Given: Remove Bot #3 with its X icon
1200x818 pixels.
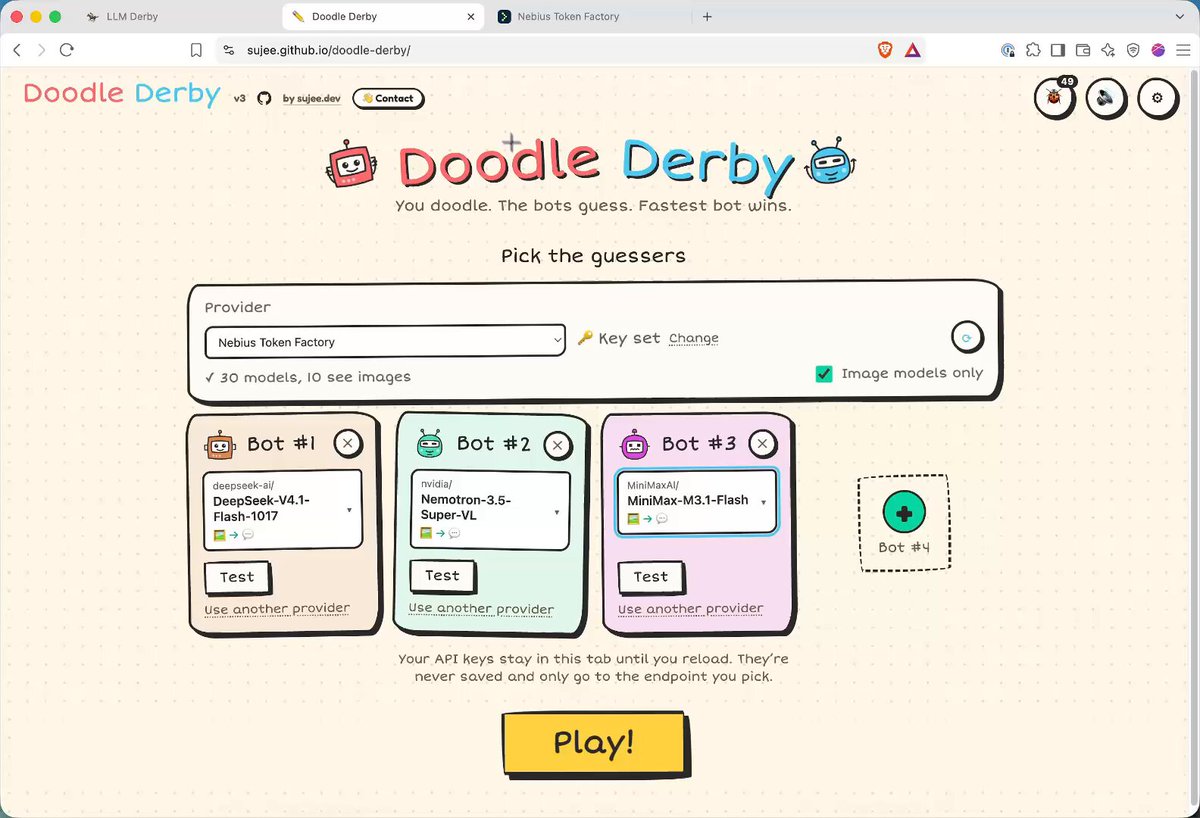Looking at the screenshot, I should (x=762, y=443).
